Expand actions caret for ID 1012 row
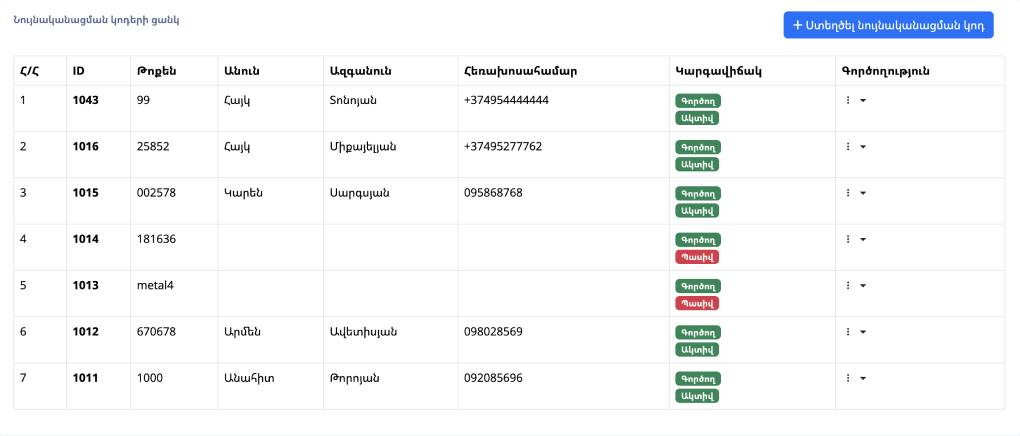 pos(863,332)
